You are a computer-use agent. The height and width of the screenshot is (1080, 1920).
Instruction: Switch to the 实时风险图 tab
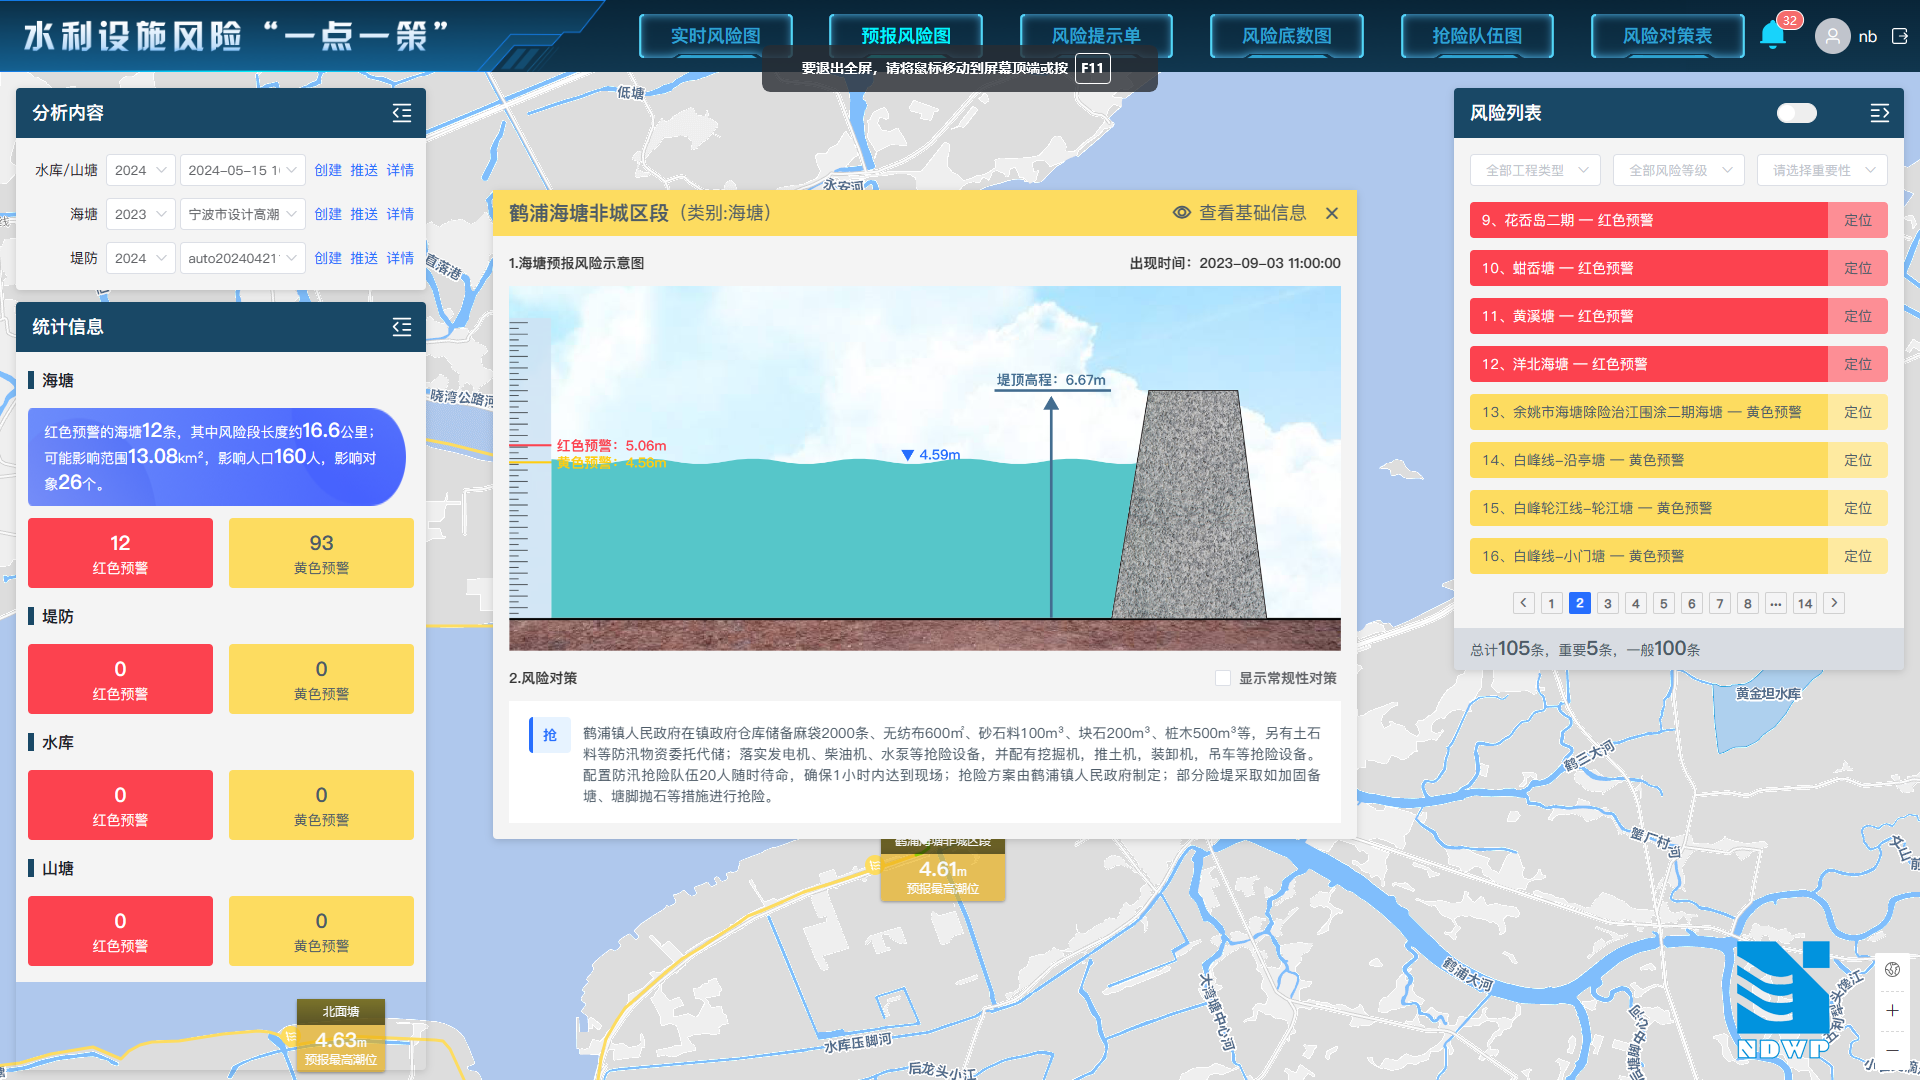click(716, 36)
